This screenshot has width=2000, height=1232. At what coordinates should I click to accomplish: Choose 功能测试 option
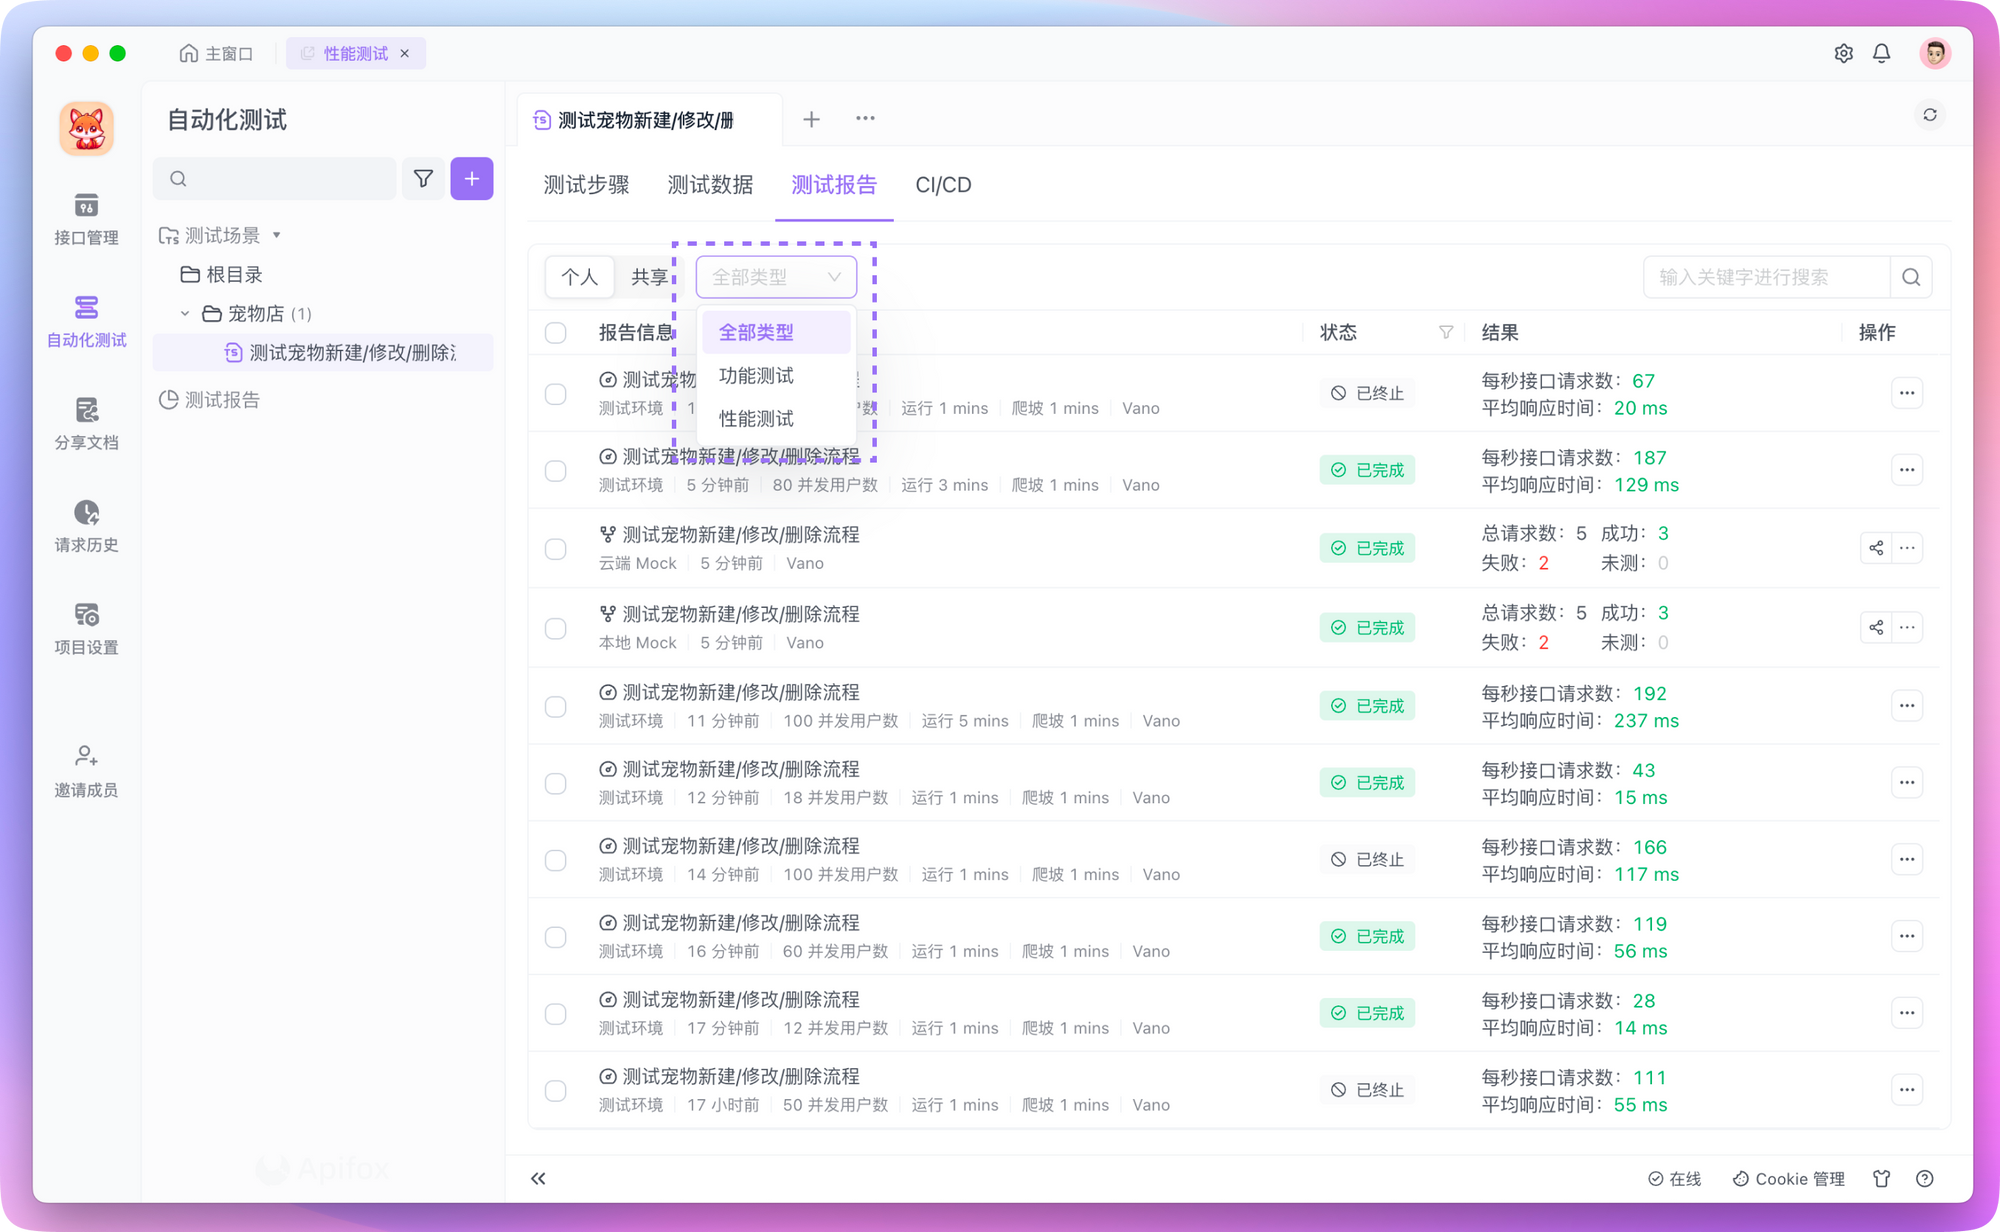pos(776,375)
